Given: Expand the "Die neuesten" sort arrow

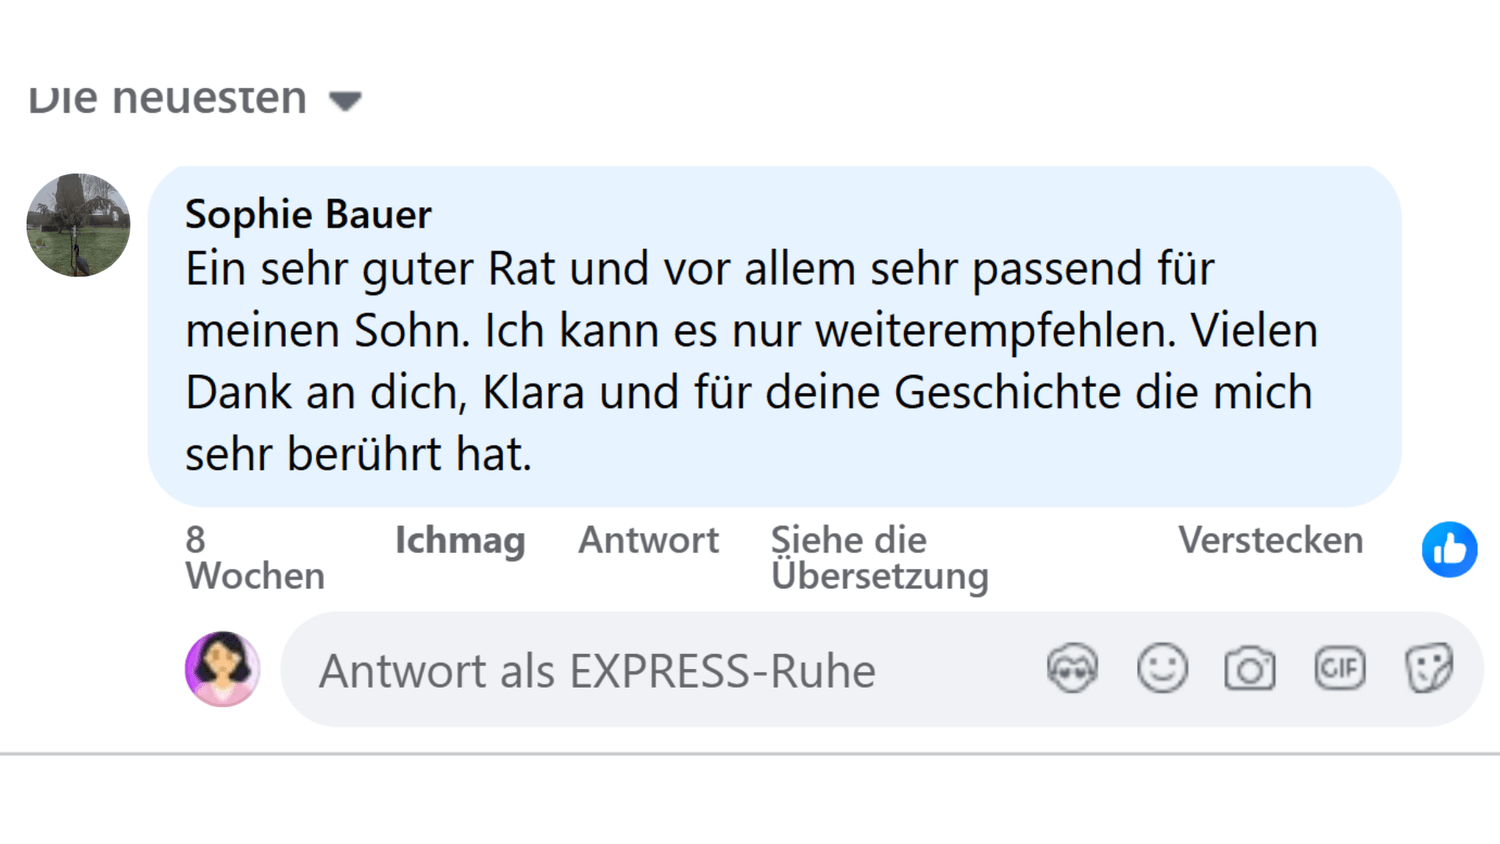Looking at the screenshot, I should [x=345, y=101].
